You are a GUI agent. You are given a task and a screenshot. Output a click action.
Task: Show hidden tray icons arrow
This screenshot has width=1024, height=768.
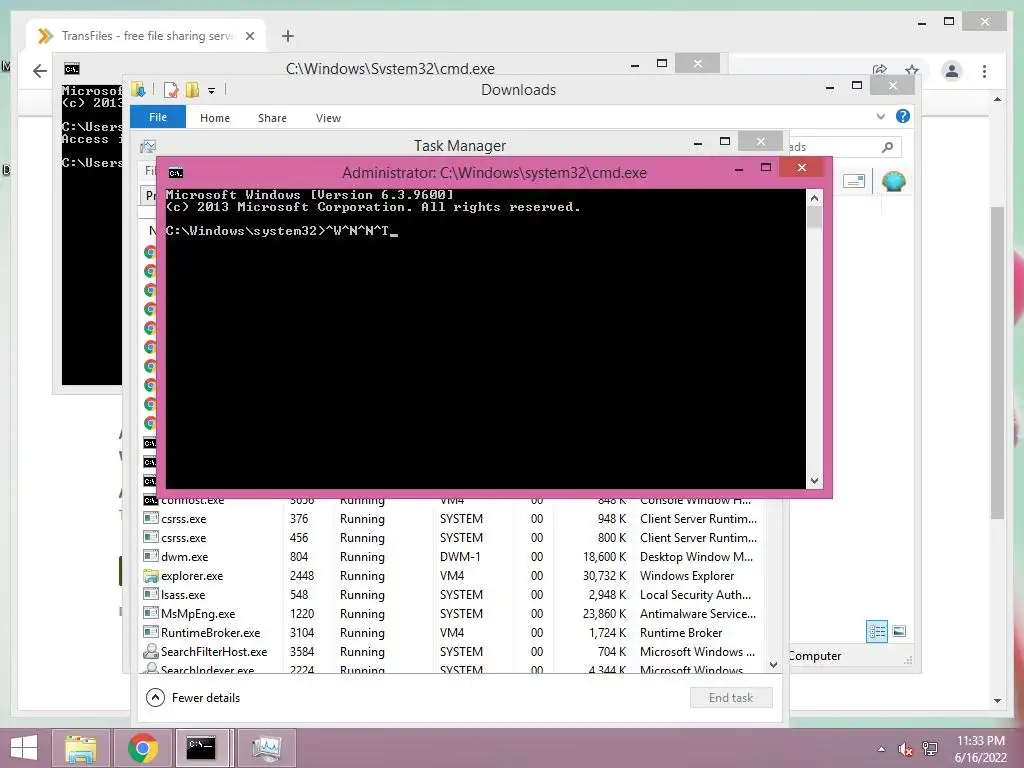pos(881,749)
